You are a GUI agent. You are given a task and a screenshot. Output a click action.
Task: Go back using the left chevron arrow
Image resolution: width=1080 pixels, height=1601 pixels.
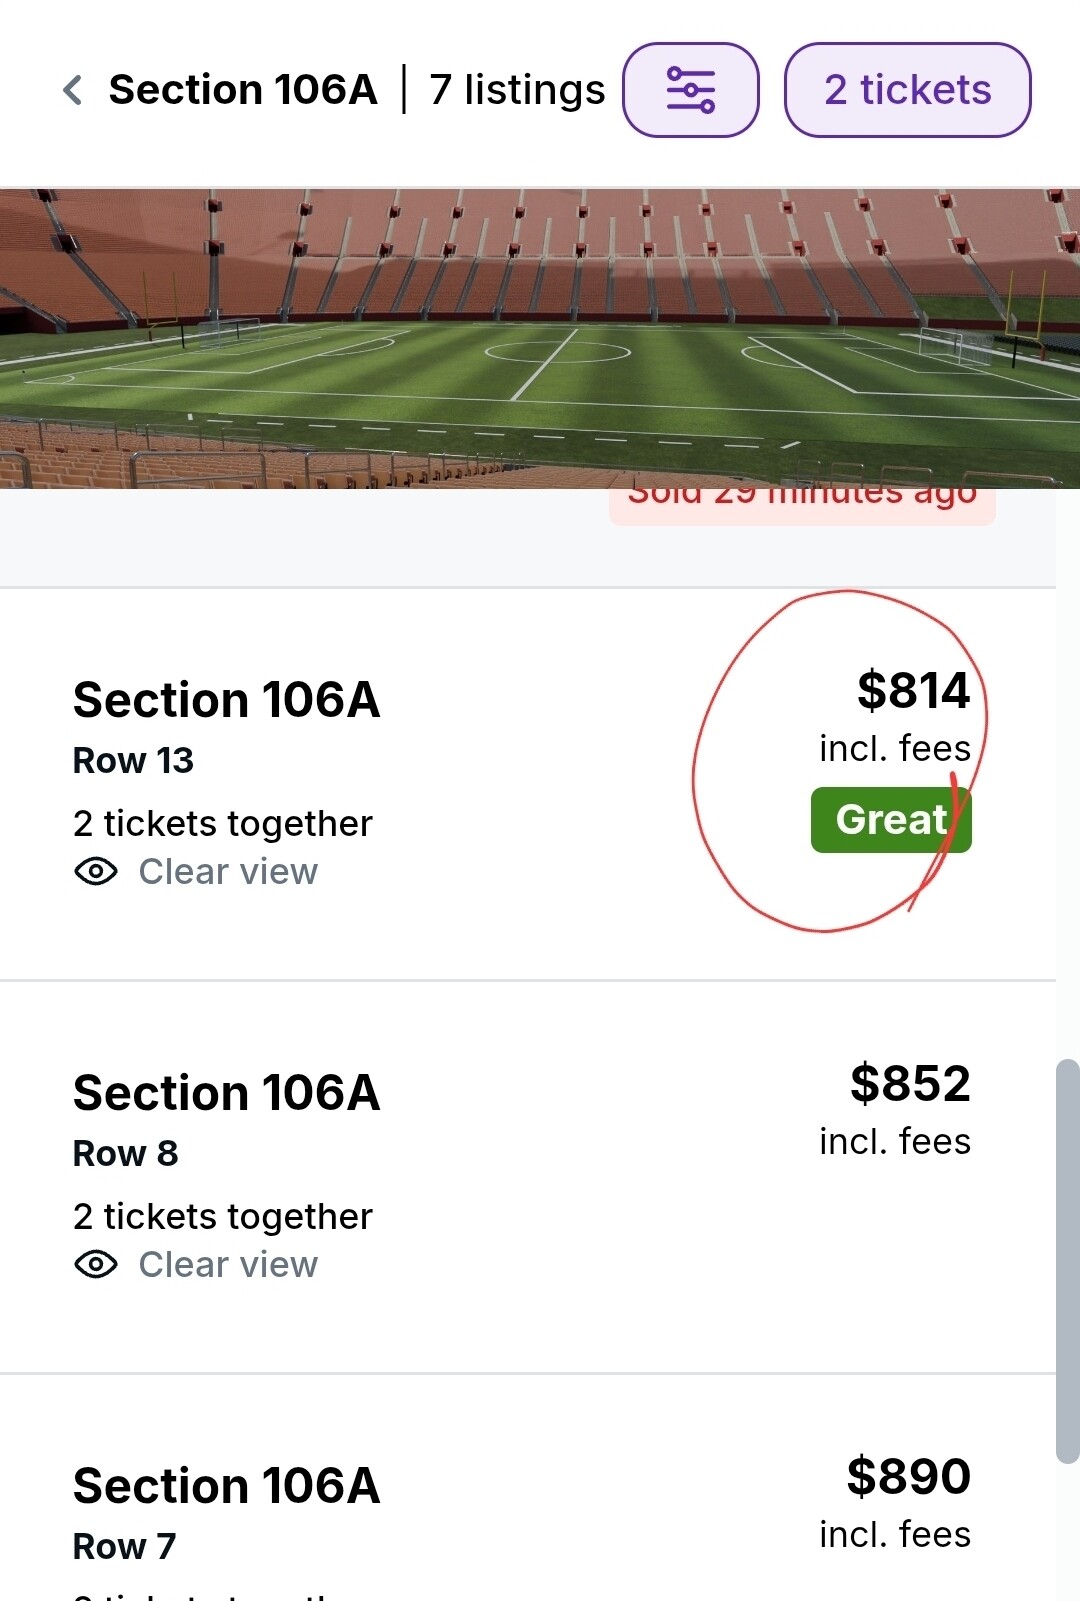[x=72, y=90]
